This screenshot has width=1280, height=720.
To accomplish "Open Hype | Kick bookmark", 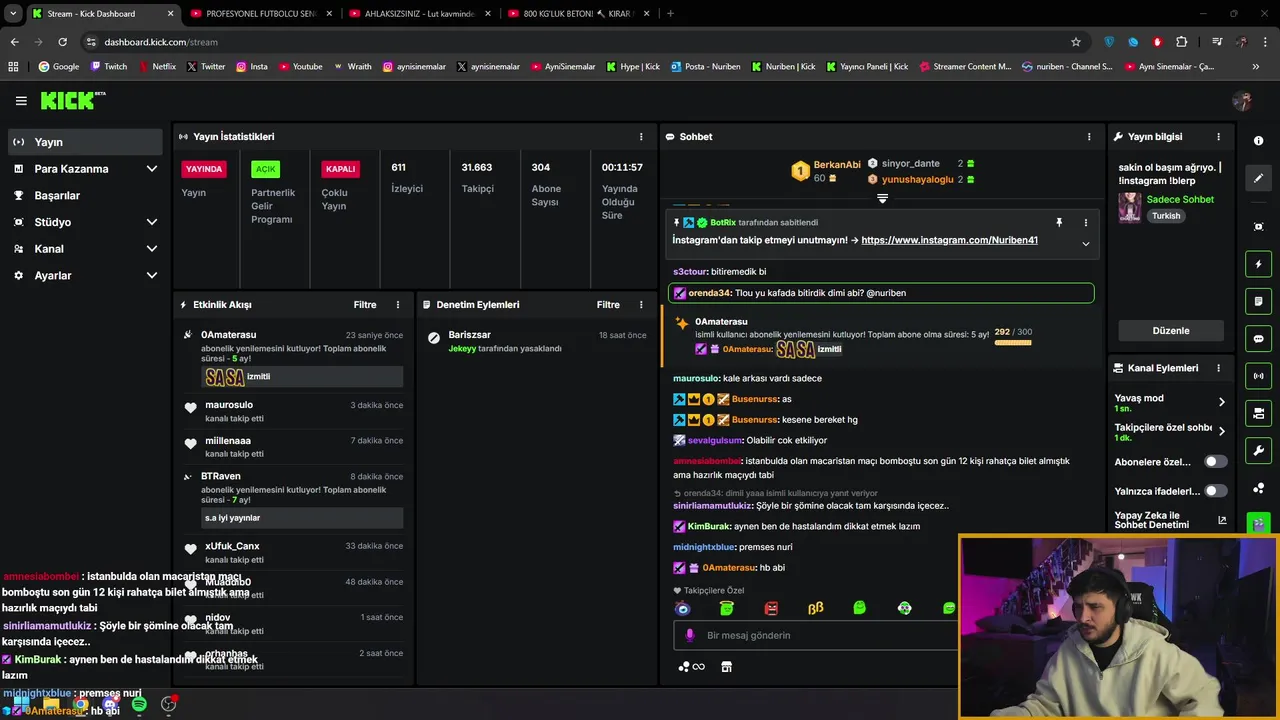I will (x=633, y=67).
